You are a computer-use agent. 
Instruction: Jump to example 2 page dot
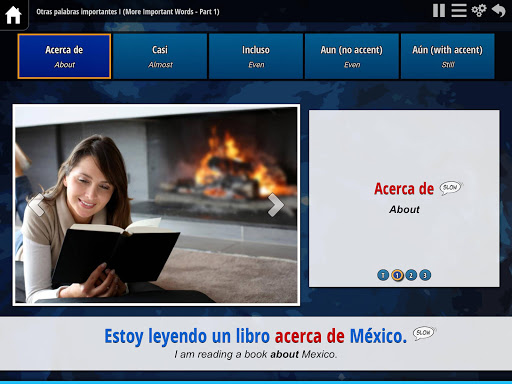[411, 275]
